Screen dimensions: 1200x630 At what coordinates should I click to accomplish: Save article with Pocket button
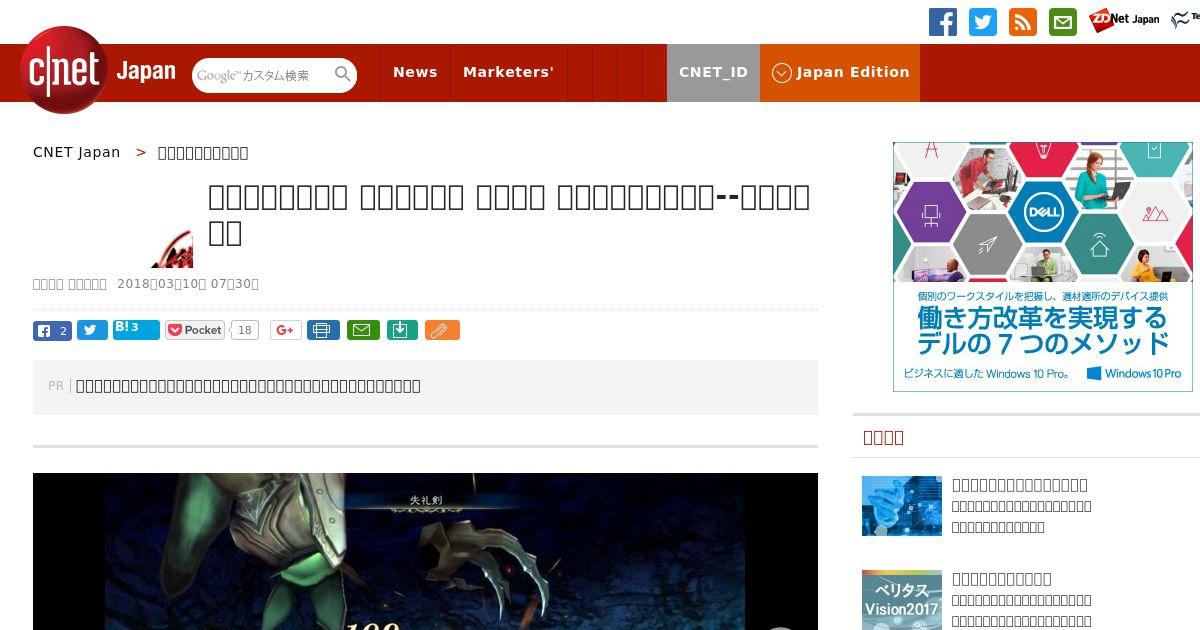pos(195,330)
